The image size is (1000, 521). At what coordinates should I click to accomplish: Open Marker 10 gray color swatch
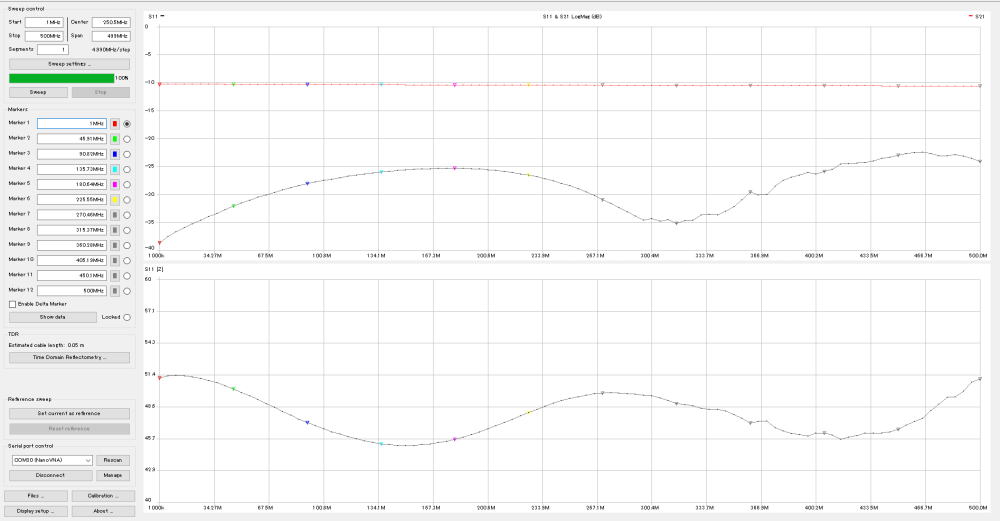click(x=115, y=260)
